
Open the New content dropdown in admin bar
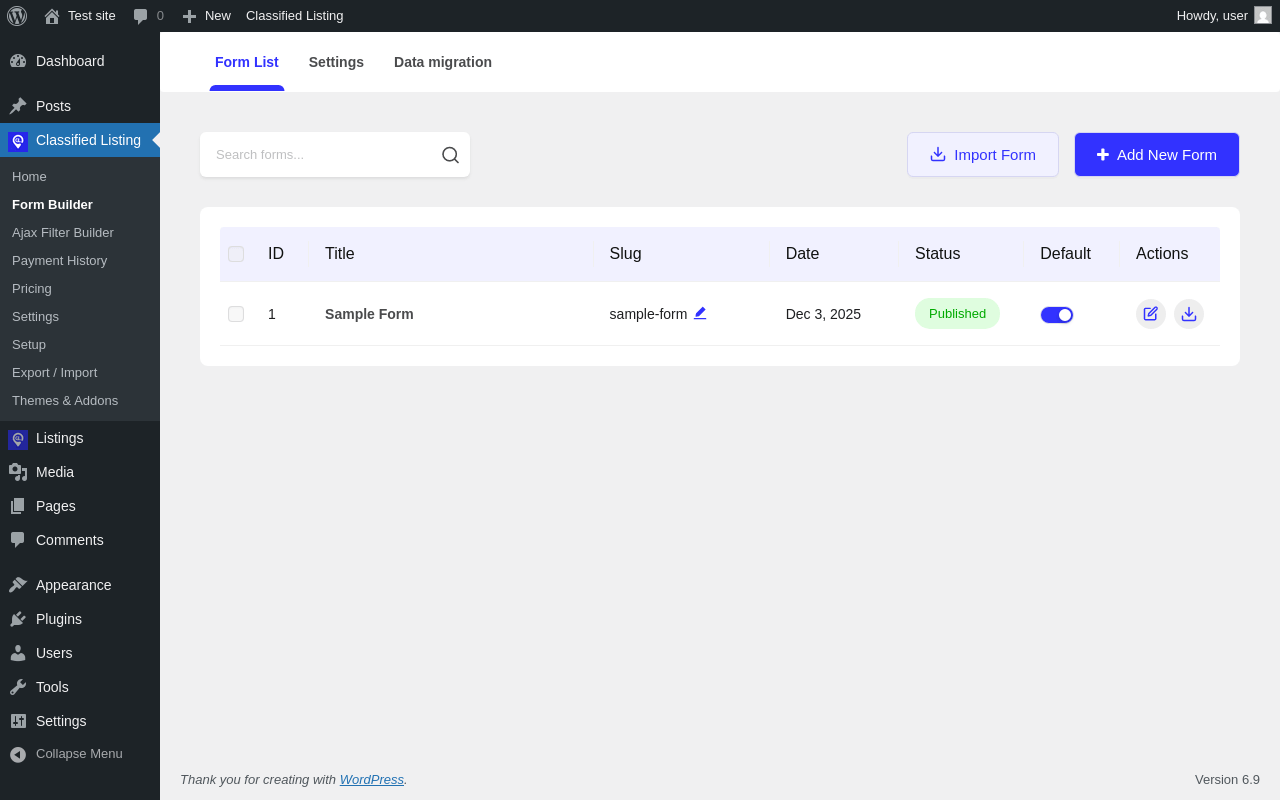207,16
